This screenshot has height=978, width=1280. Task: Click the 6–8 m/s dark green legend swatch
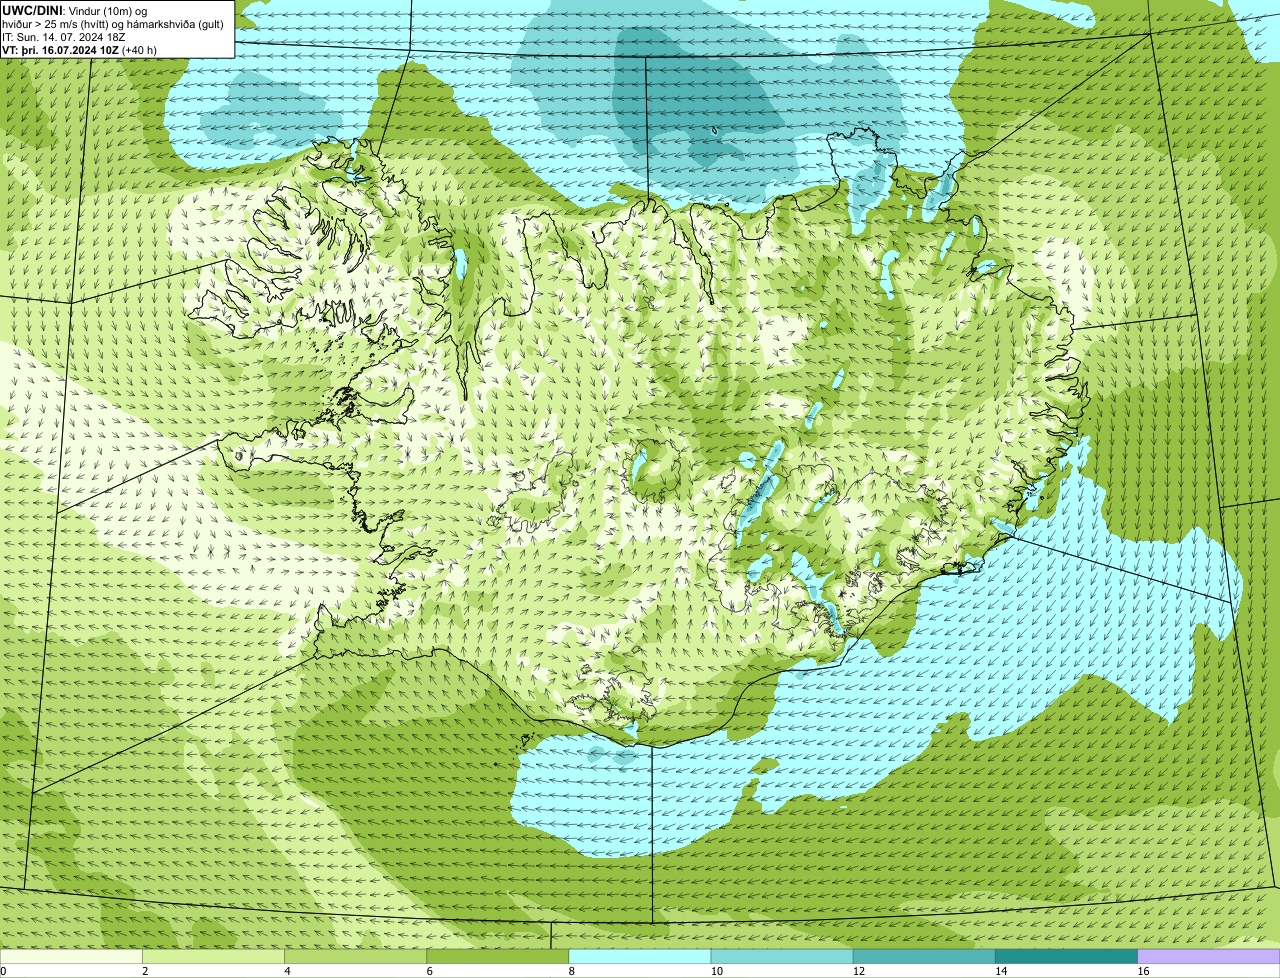pos(498,957)
